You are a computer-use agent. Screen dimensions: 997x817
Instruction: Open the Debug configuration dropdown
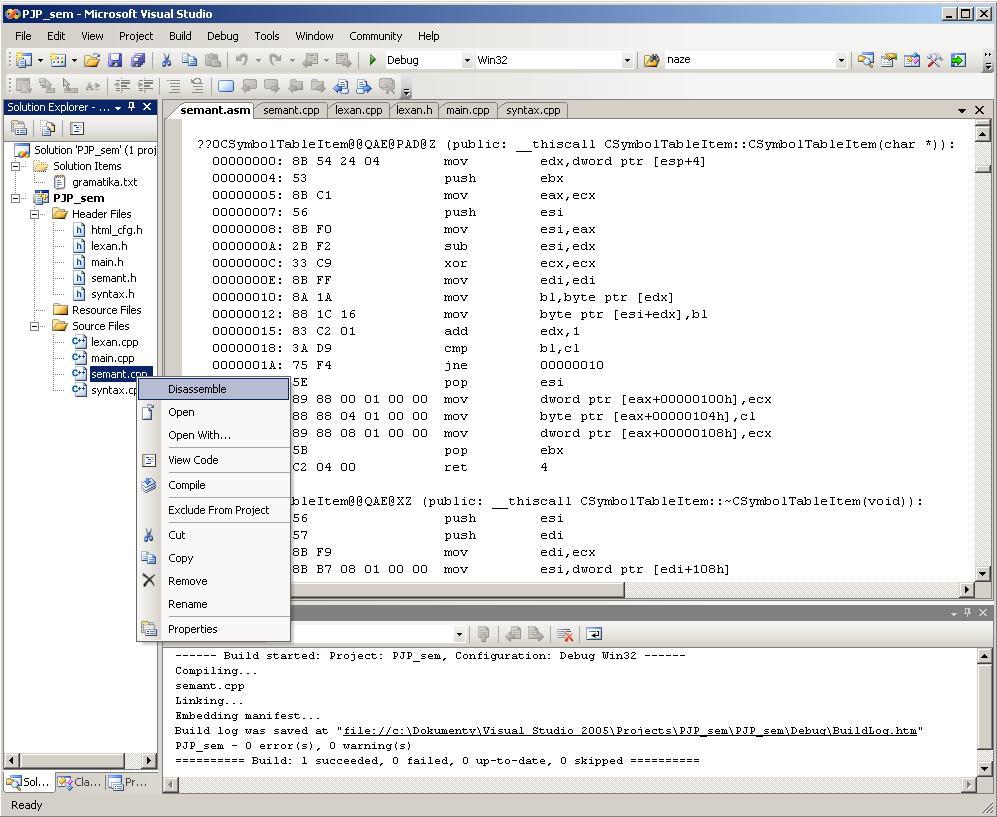pos(467,60)
